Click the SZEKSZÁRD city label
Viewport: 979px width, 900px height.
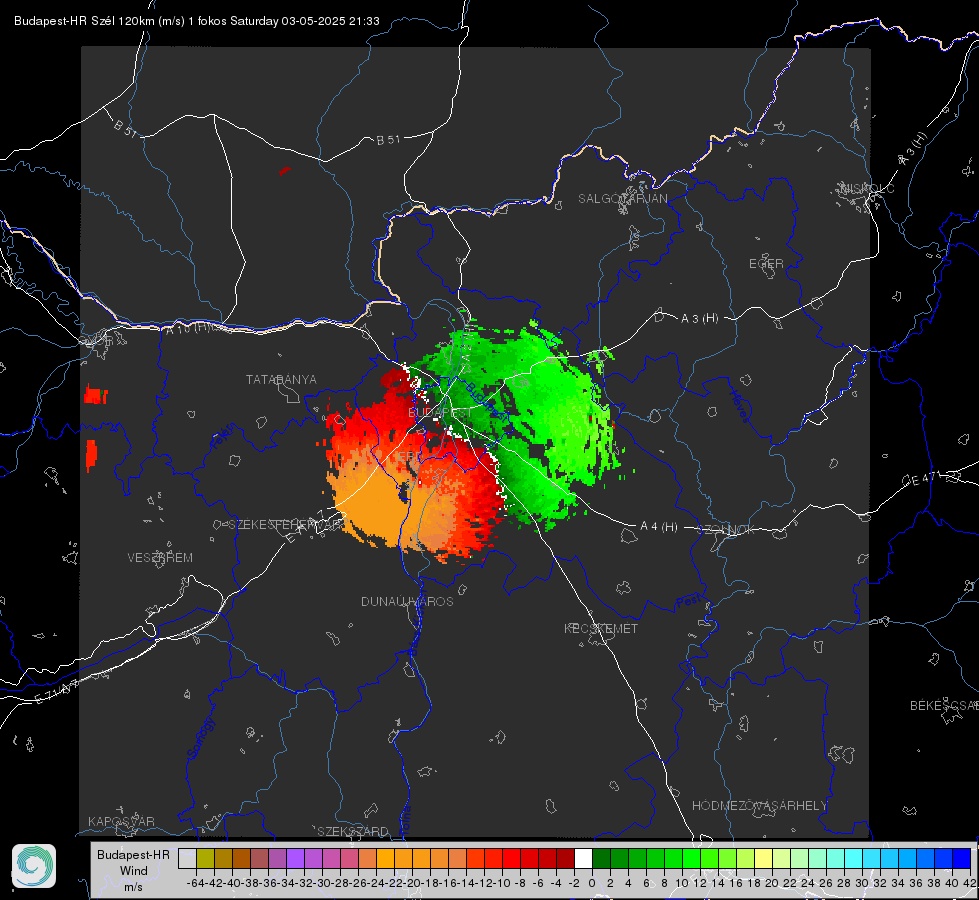[x=353, y=831]
